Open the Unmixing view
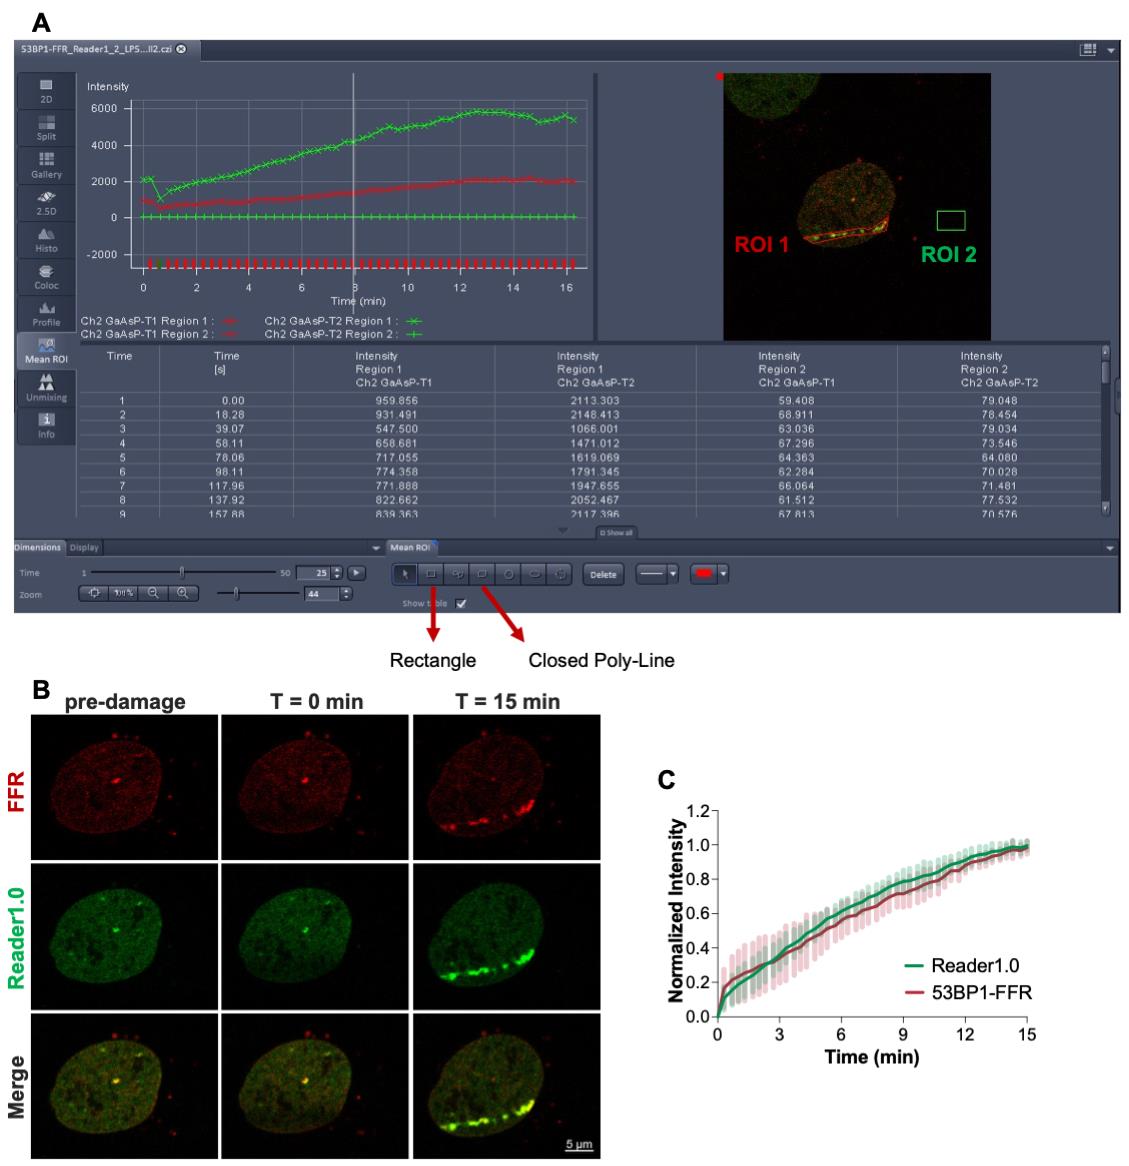The width and height of the screenshot is (1129, 1166). click(46, 388)
